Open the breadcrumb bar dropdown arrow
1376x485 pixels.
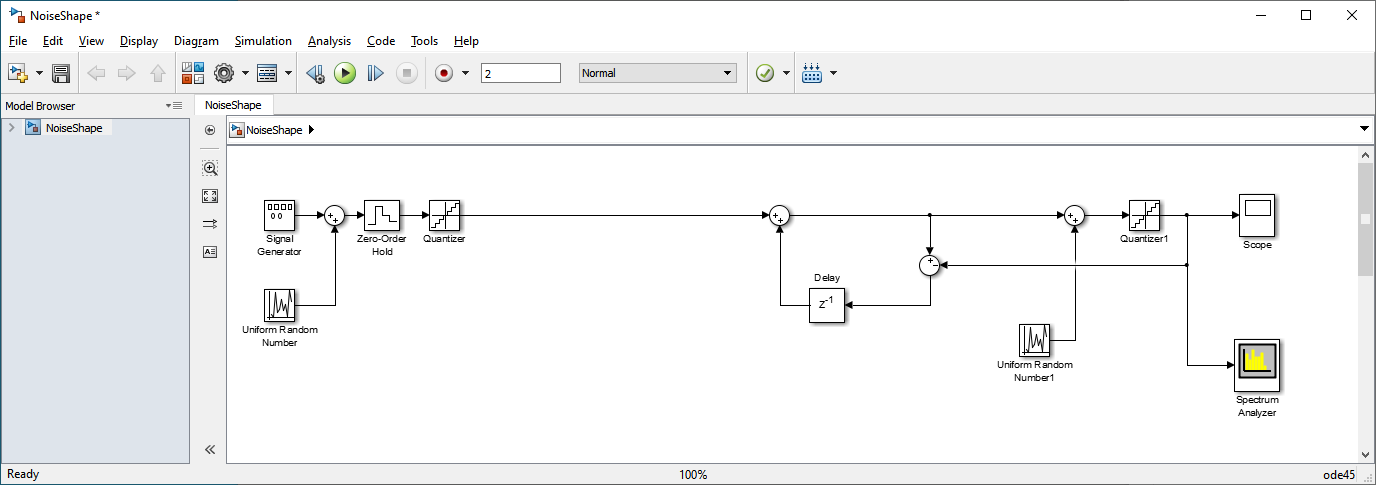tap(1365, 129)
